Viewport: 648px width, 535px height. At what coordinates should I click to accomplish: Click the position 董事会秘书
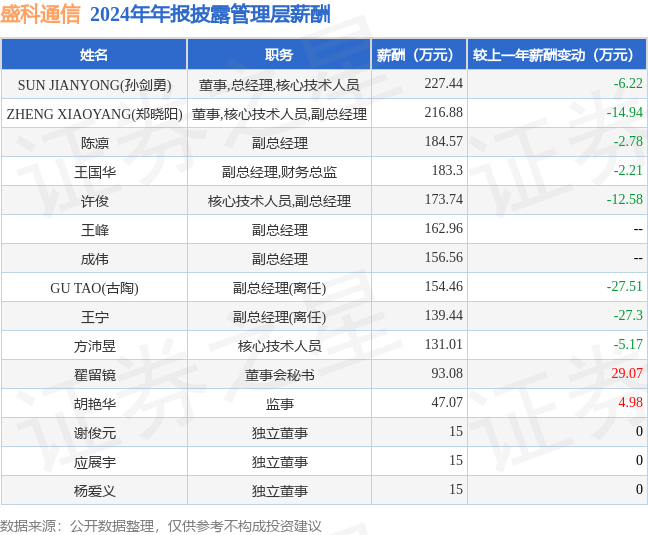(279, 375)
